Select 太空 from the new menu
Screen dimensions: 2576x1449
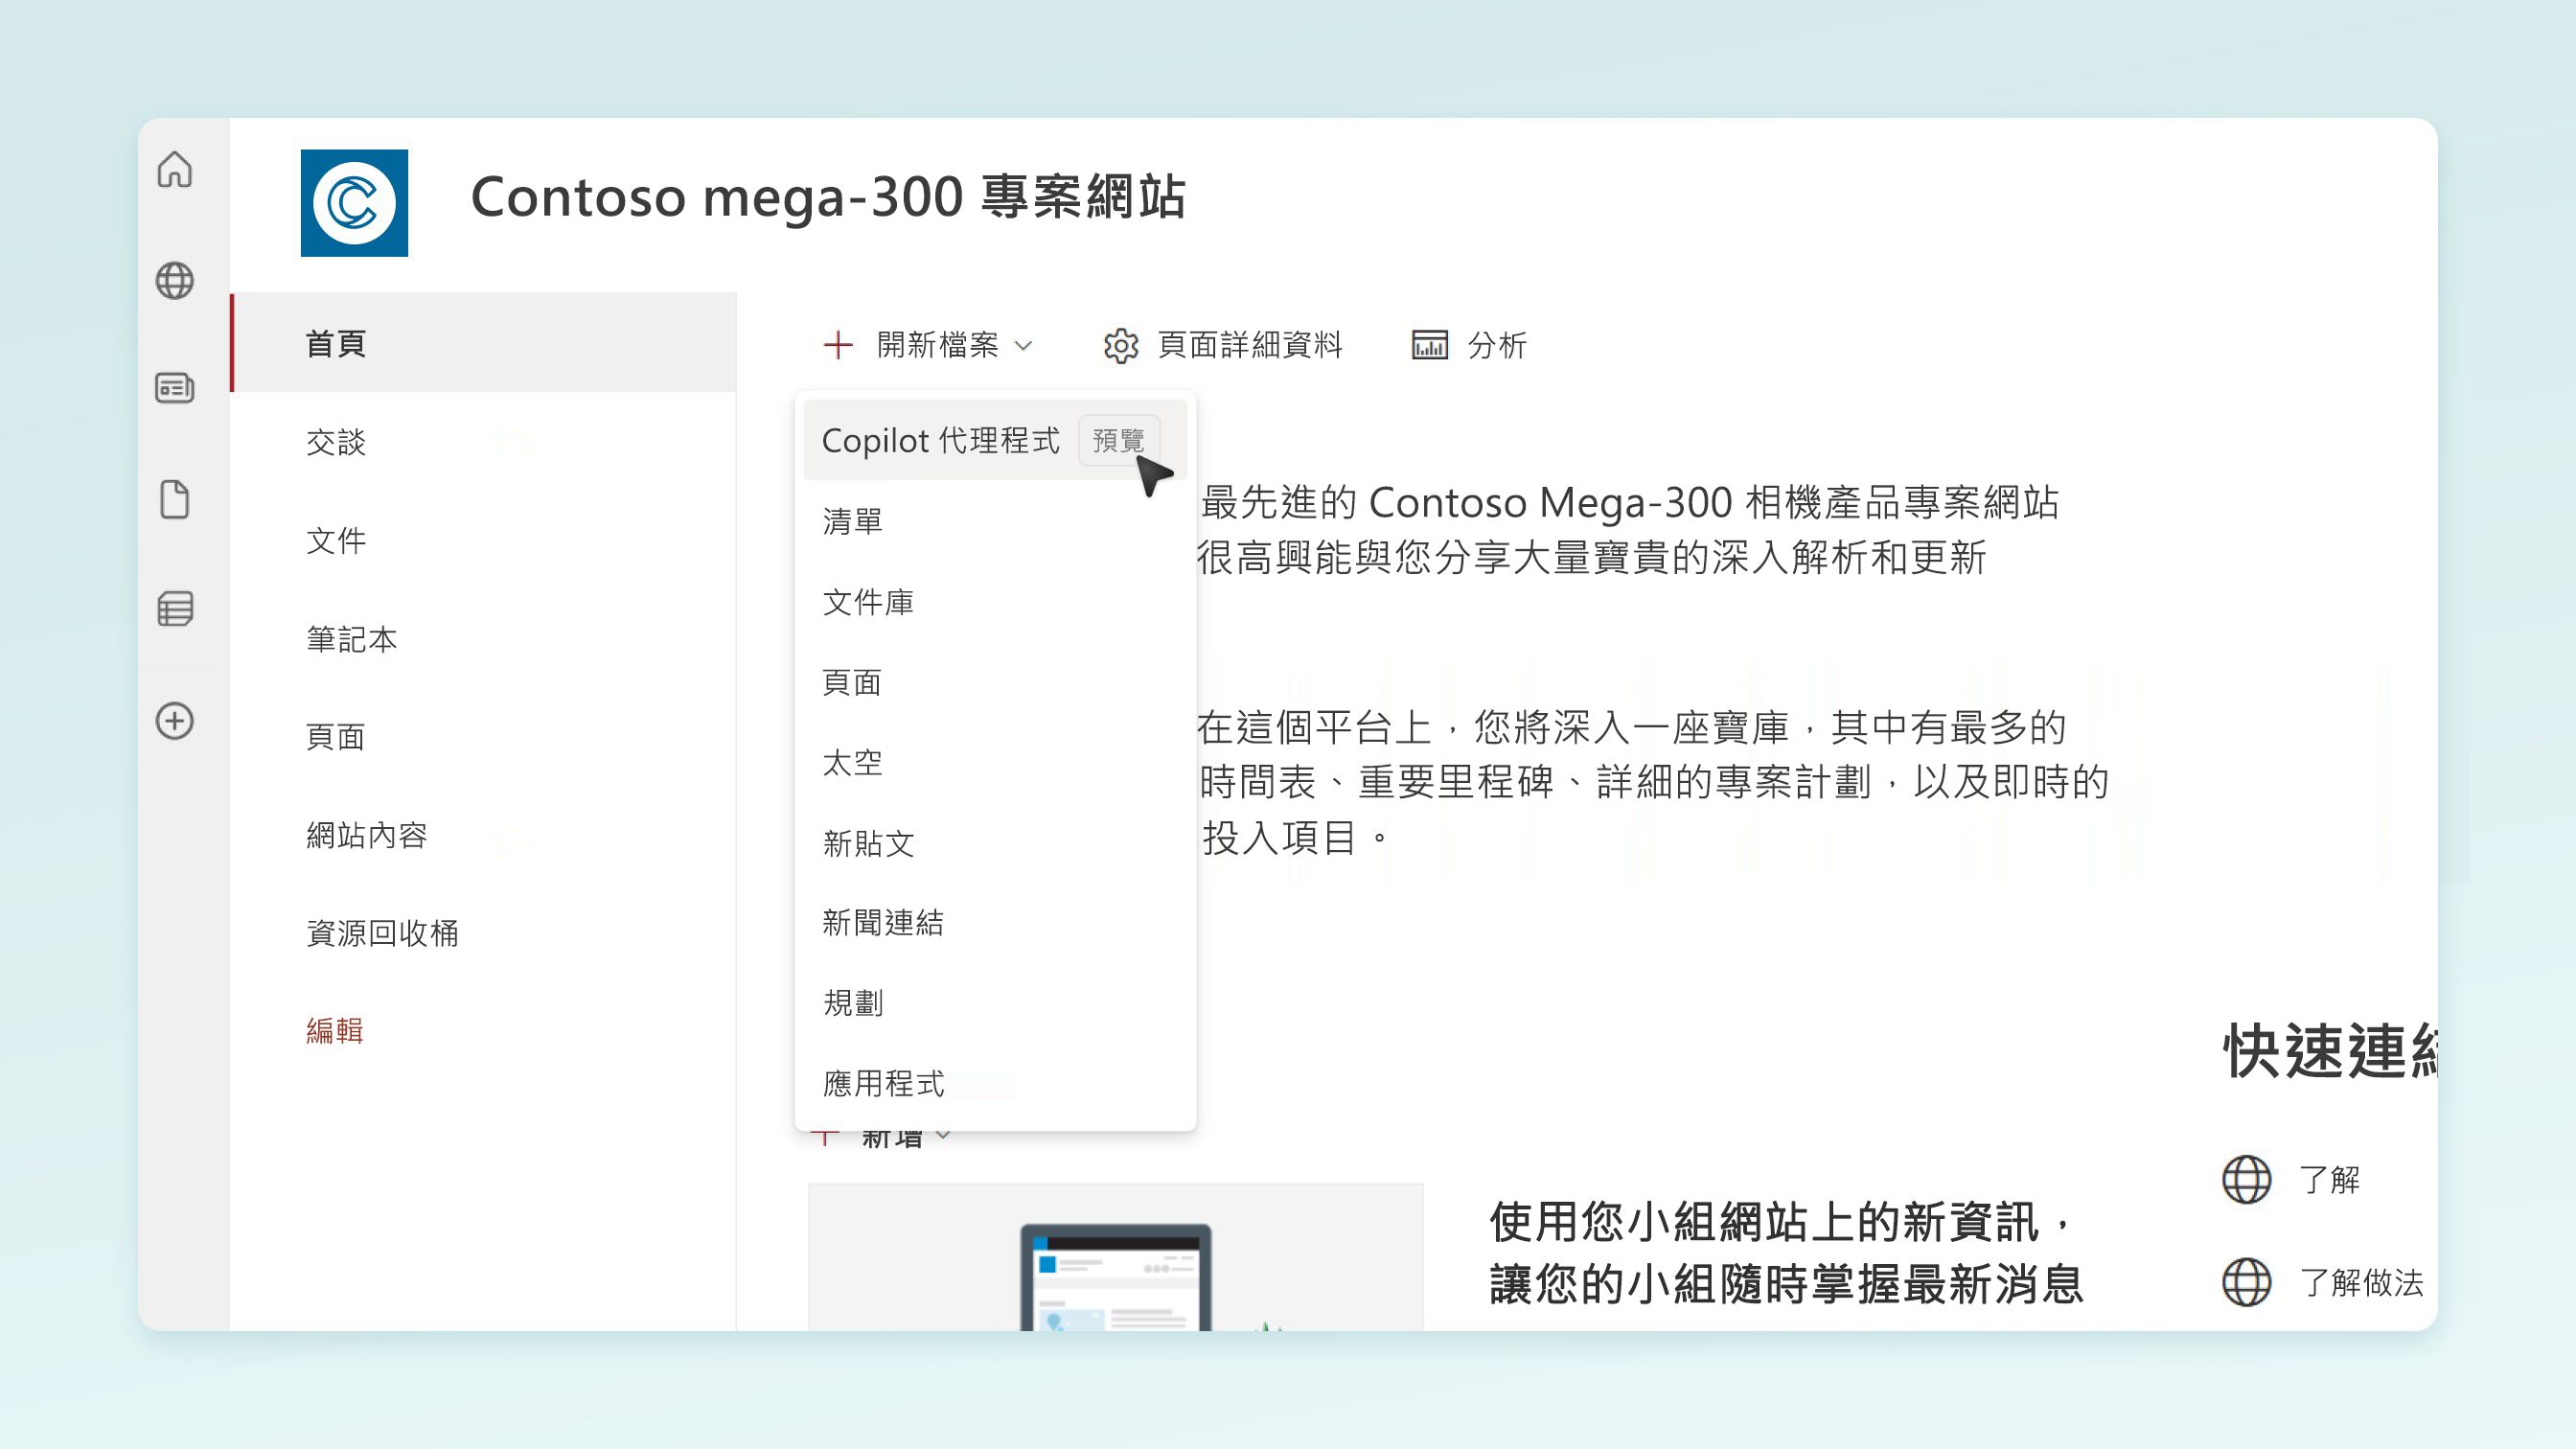pos(995,763)
